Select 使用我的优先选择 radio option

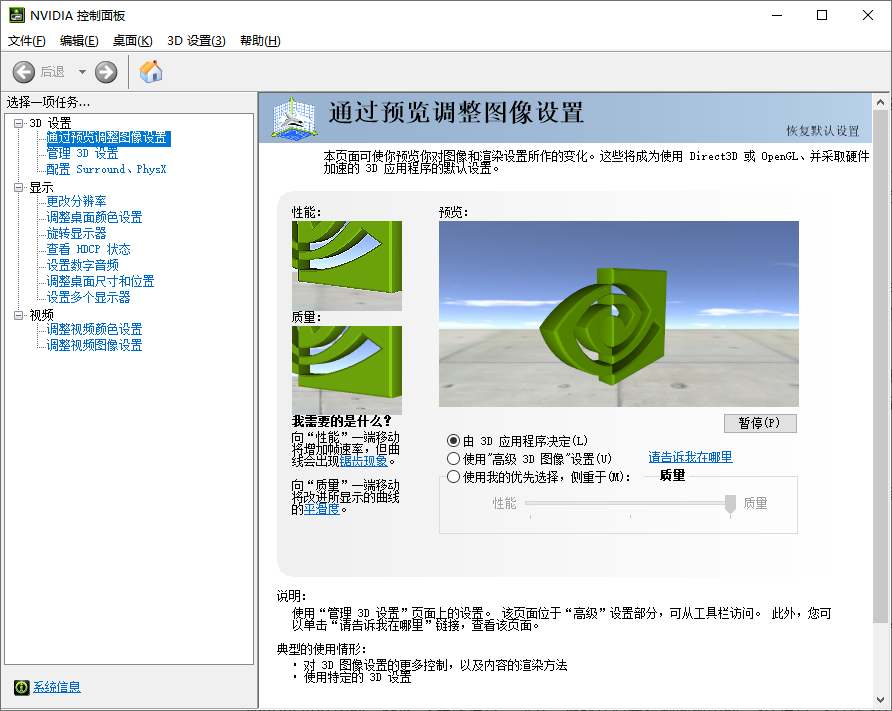[453, 477]
